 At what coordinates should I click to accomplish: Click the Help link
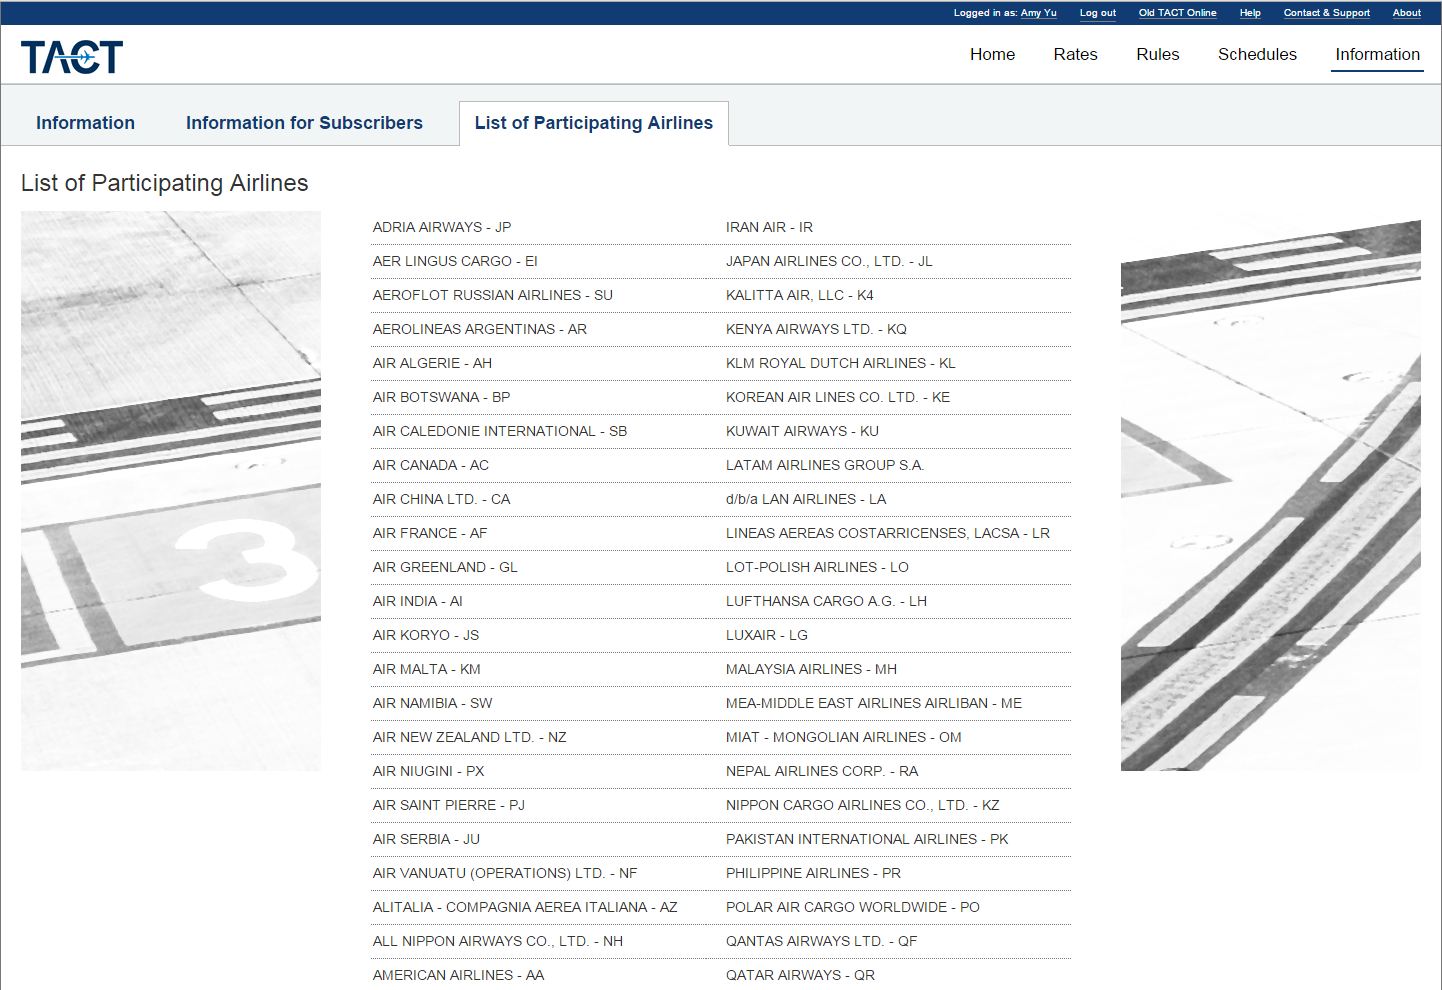pos(1250,13)
